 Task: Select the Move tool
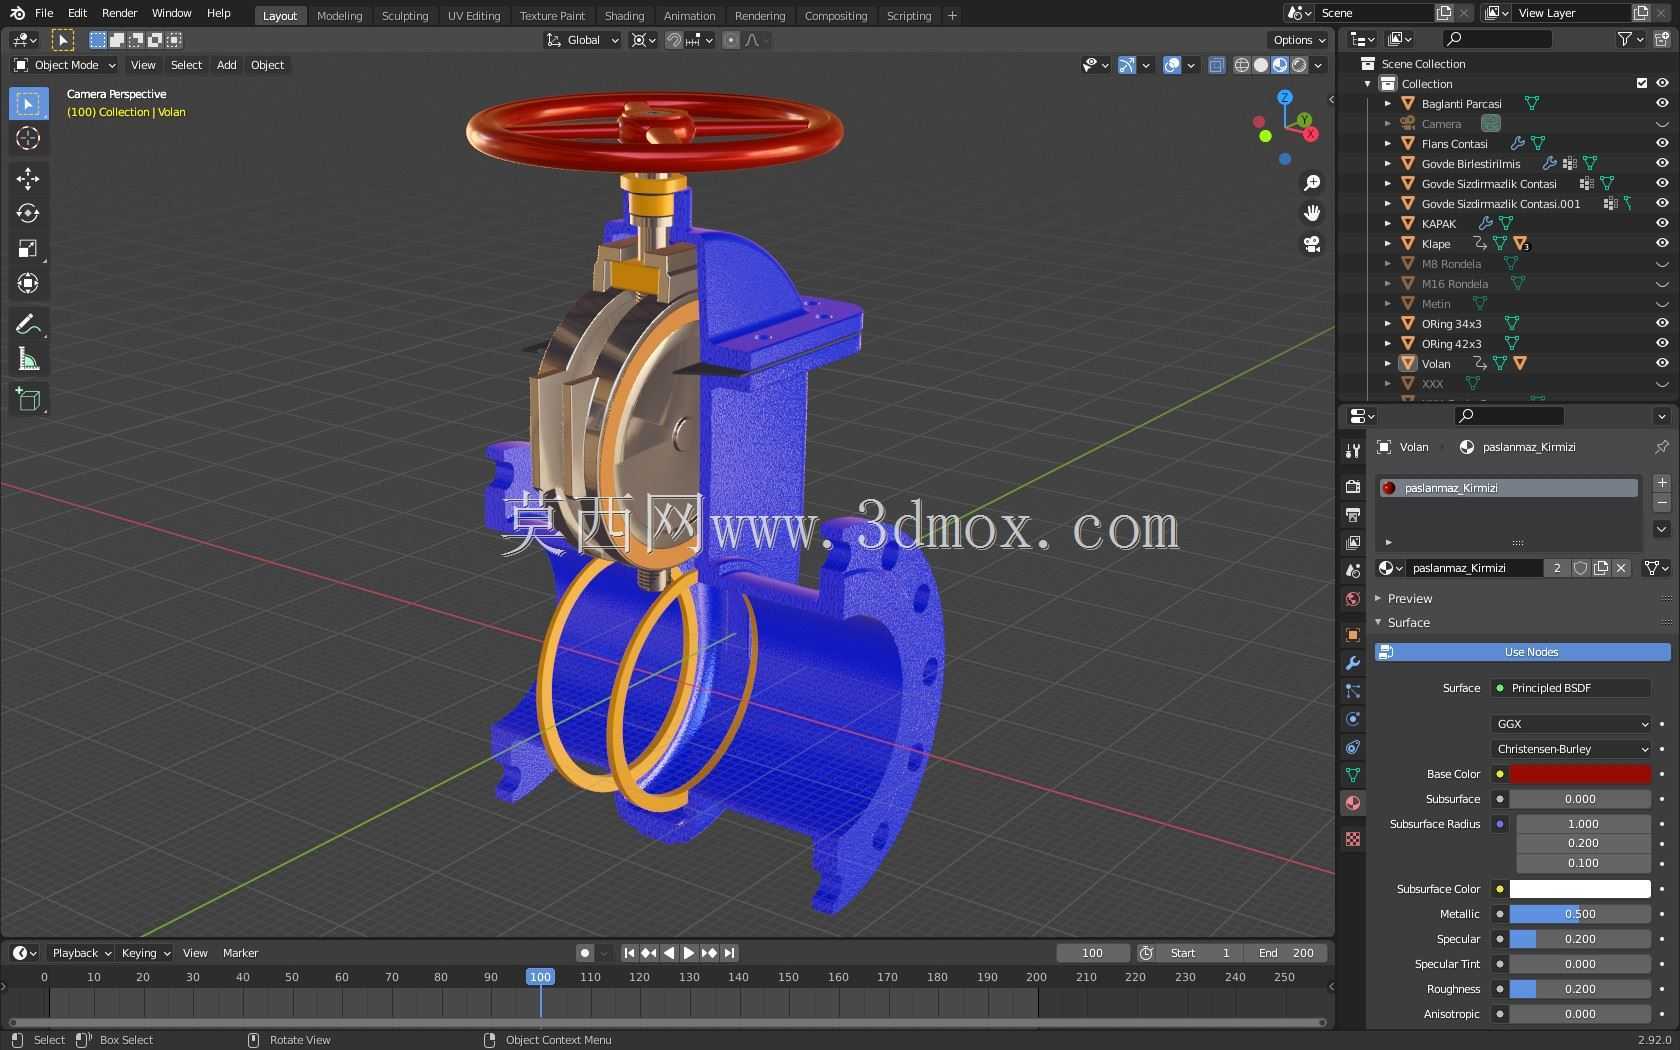pyautogui.click(x=28, y=179)
